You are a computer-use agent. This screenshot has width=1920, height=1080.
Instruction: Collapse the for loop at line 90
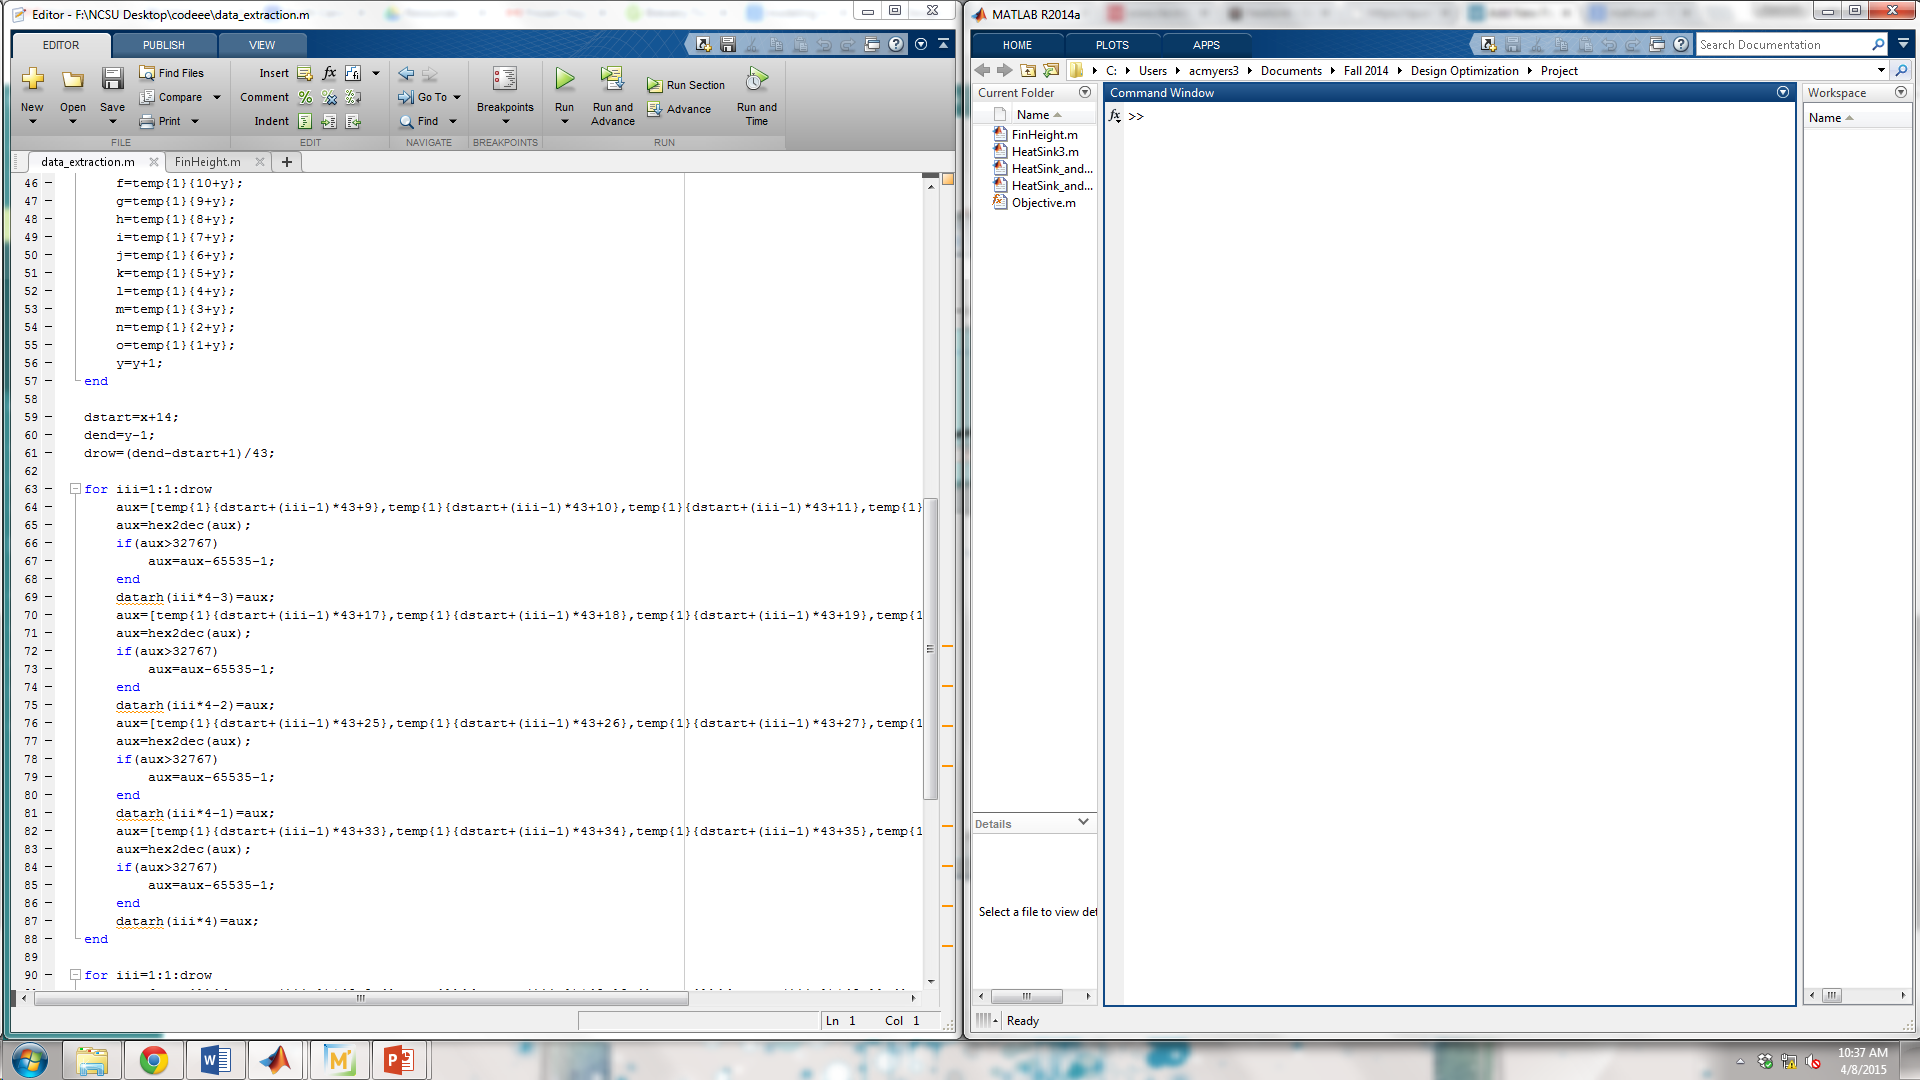click(75, 975)
